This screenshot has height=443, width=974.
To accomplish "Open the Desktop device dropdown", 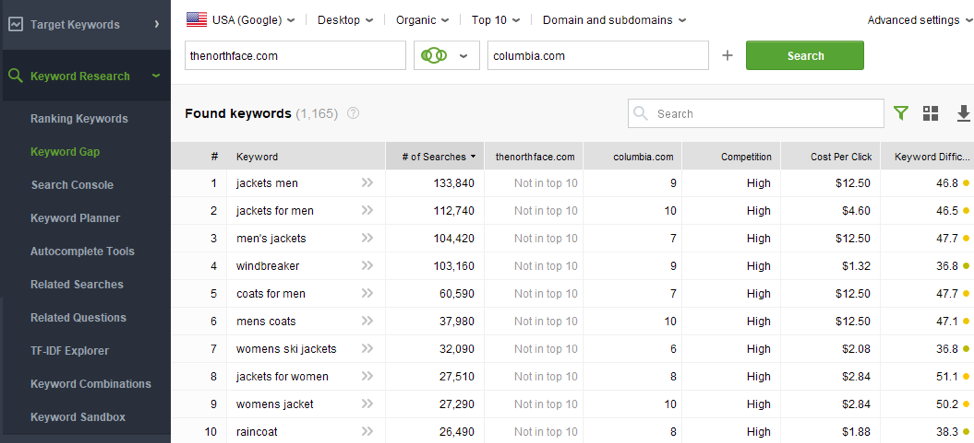I will coord(345,20).
